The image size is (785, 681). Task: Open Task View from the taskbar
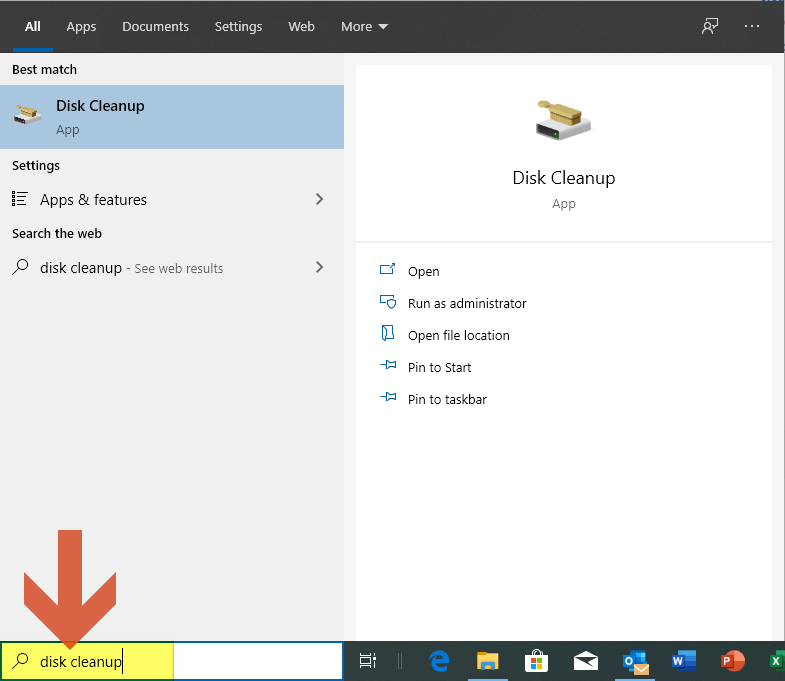[368, 661]
